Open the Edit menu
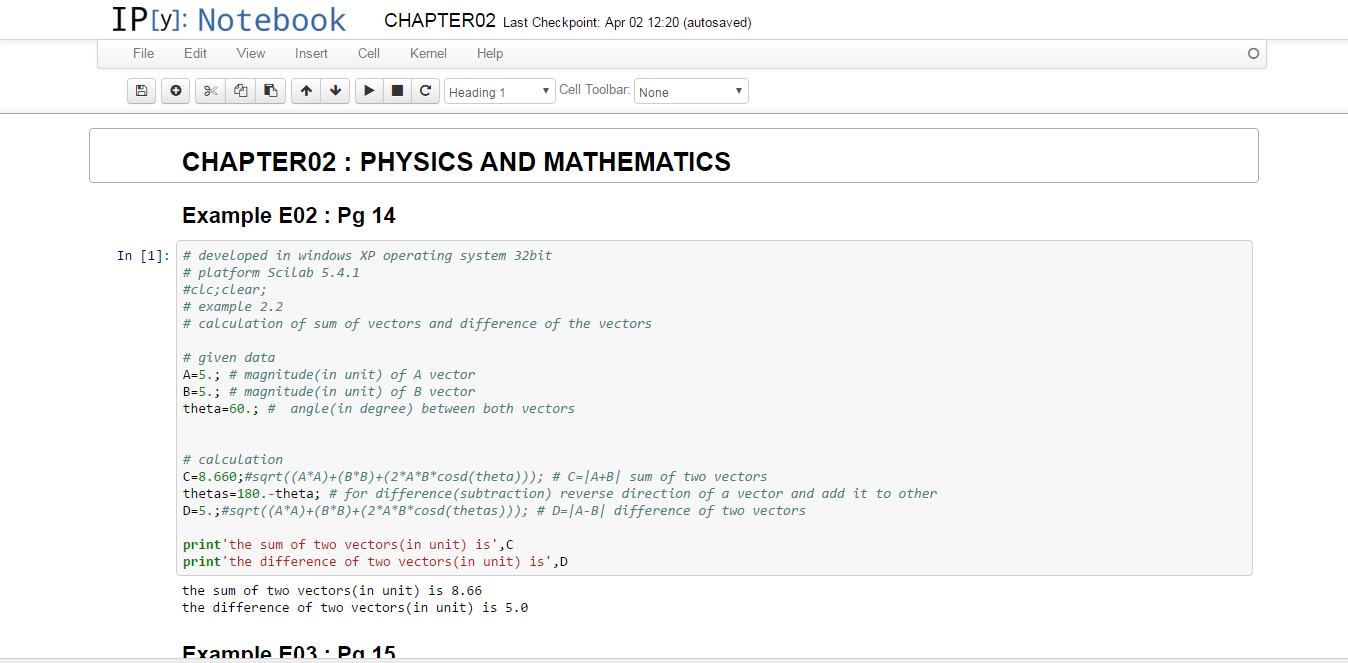The height and width of the screenshot is (663, 1348). tap(195, 53)
